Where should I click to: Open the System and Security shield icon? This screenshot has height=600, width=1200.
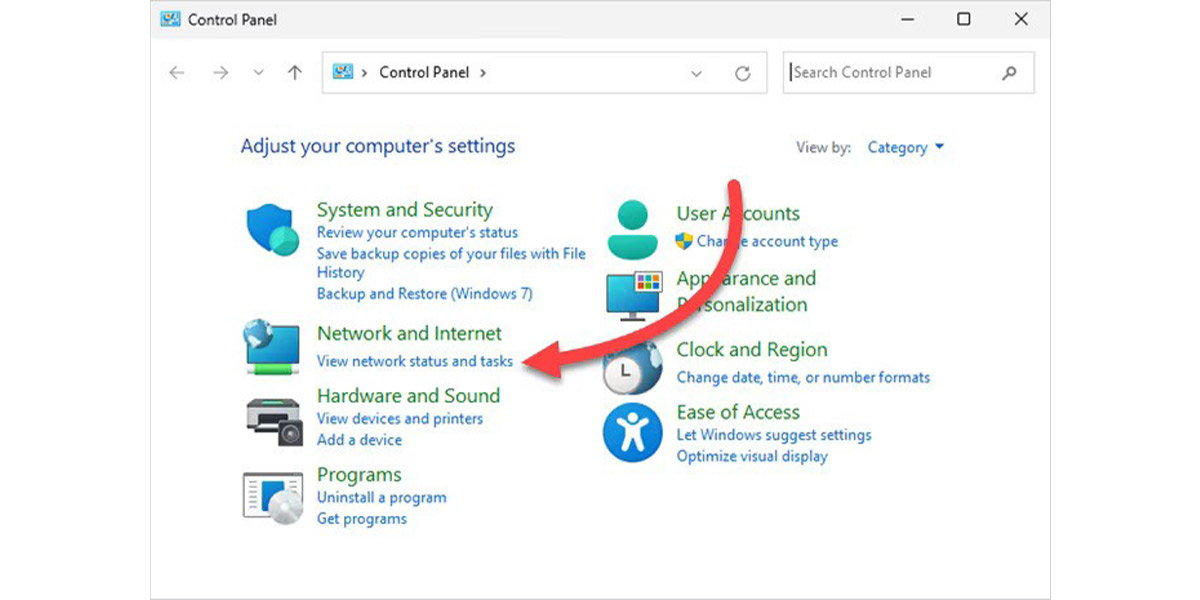pyautogui.click(x=272, y=231)
